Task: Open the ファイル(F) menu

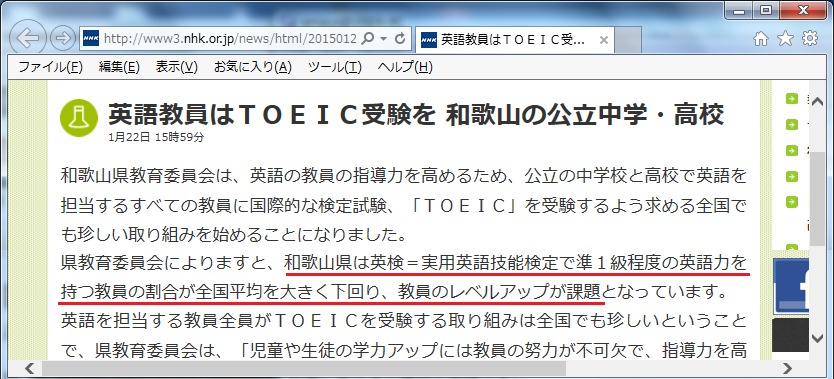Action: [50, 68]
